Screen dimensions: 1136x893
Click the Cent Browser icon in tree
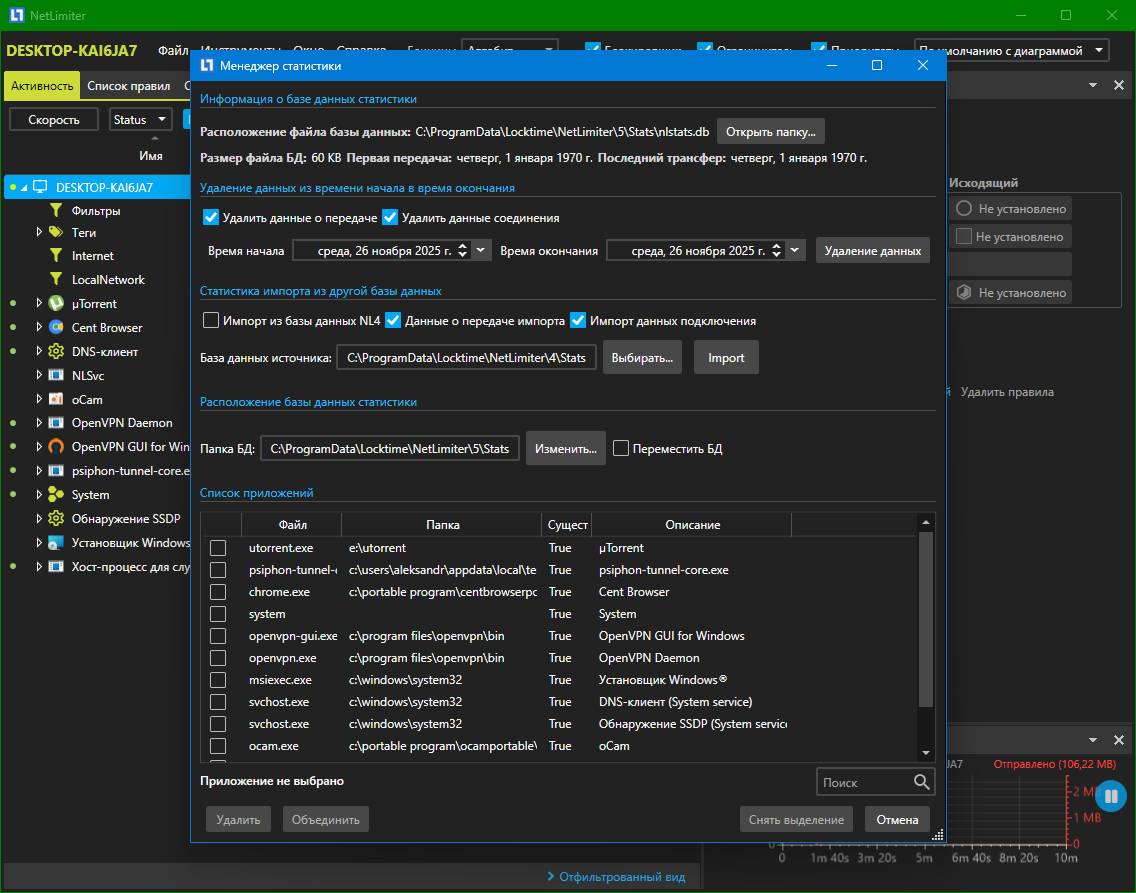[x=56, y=328]
